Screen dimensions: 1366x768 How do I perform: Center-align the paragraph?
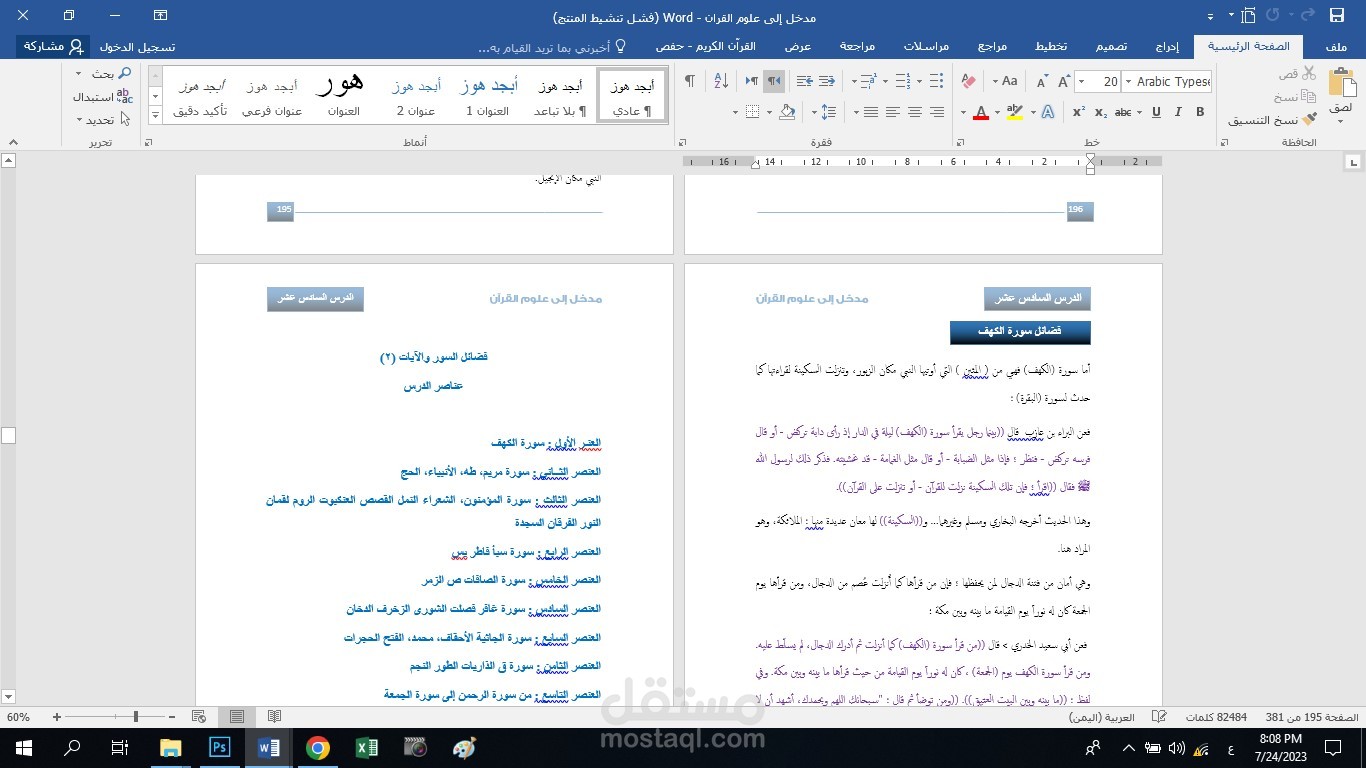coord(915,112)
